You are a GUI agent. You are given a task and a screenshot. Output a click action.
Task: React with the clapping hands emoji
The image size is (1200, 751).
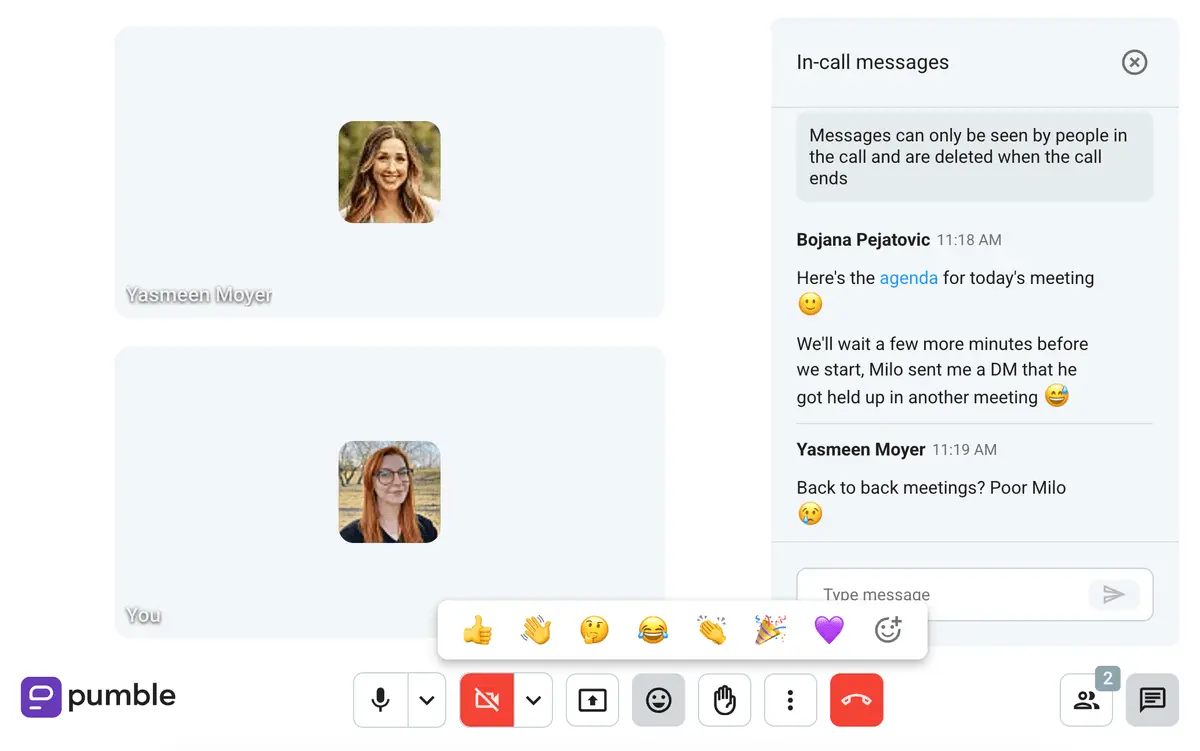point(711,630)
